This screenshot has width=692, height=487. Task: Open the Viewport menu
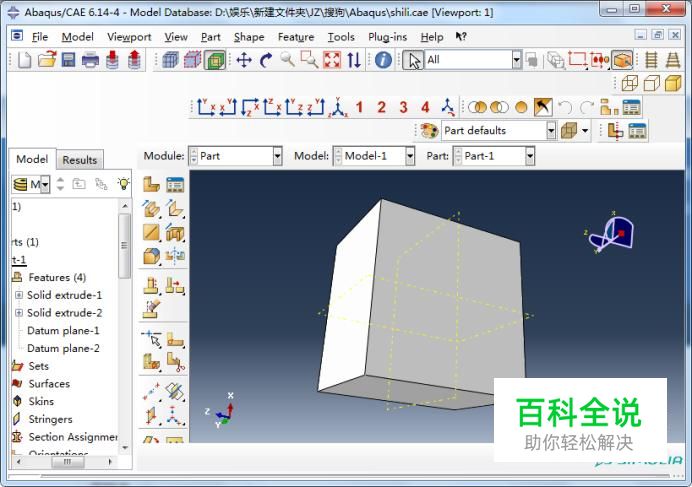[129, 37]
